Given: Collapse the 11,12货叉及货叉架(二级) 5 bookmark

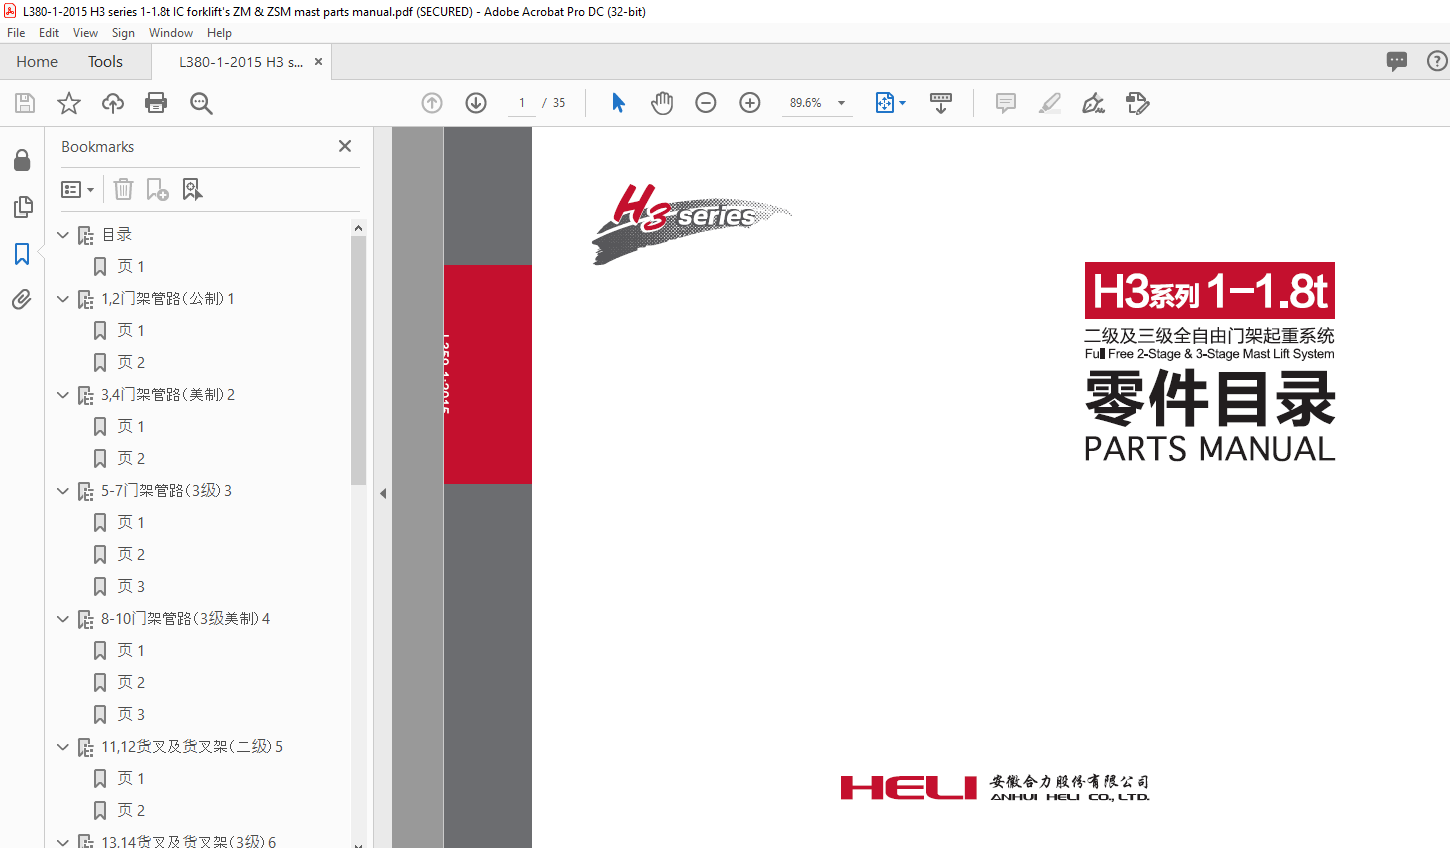Looking at the screenshot, I should (63, 747).
